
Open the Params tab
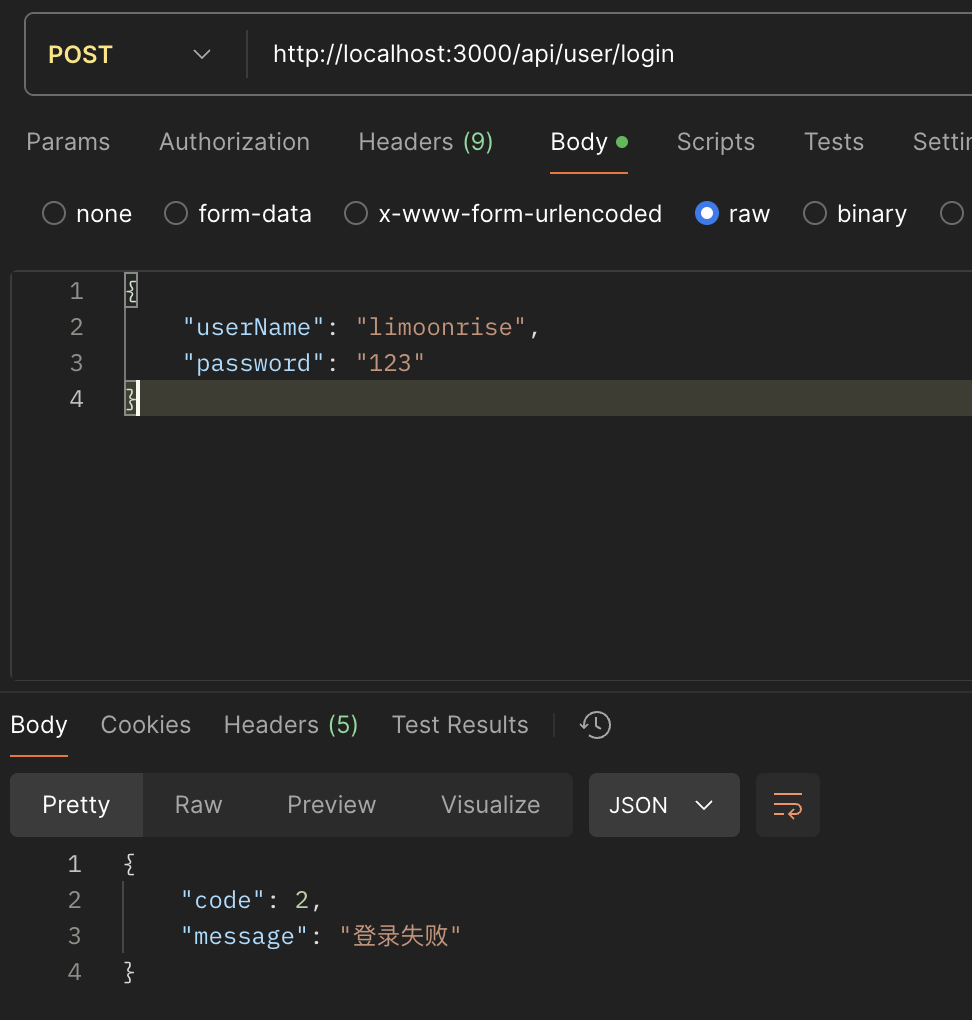pos(68,142)
